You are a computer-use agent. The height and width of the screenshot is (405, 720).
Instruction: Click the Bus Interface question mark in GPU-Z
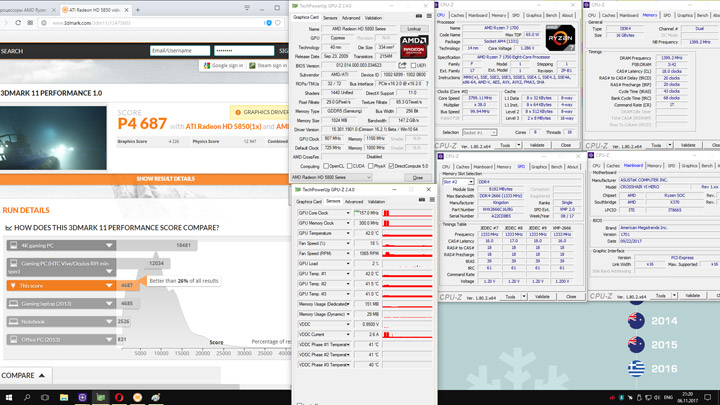[427, 84]
